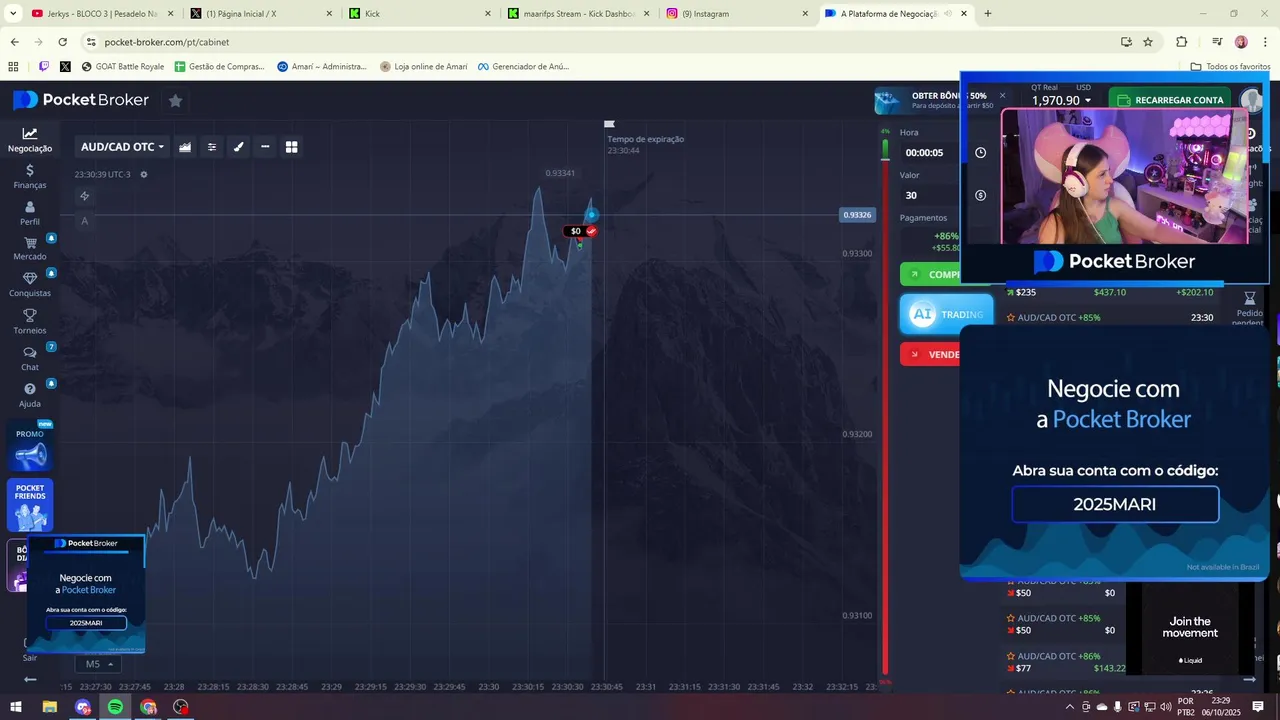This screenshot has height=720, width=1280.
Task: Open the Perfil profile page
Action: tap(30, 214)
